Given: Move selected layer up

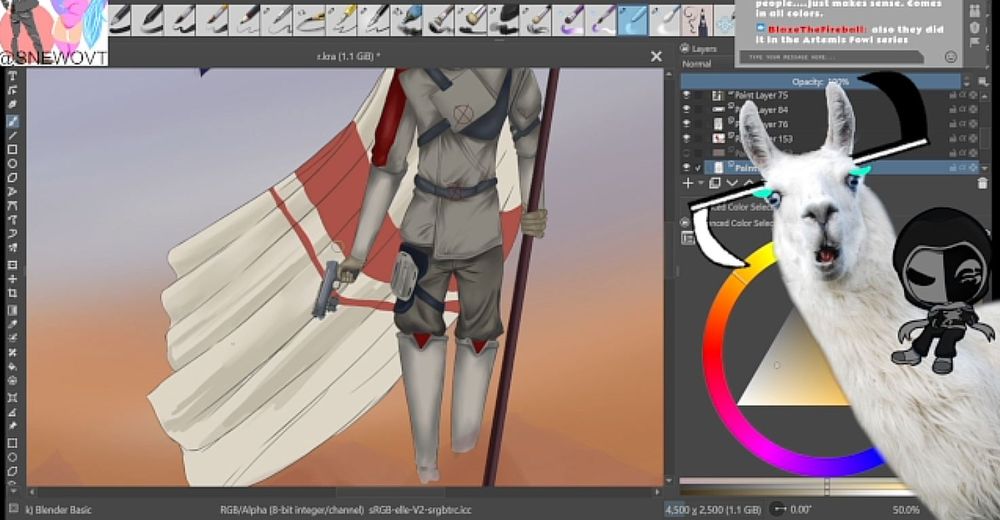Looking at the screenshot, I should pos(748,183).
